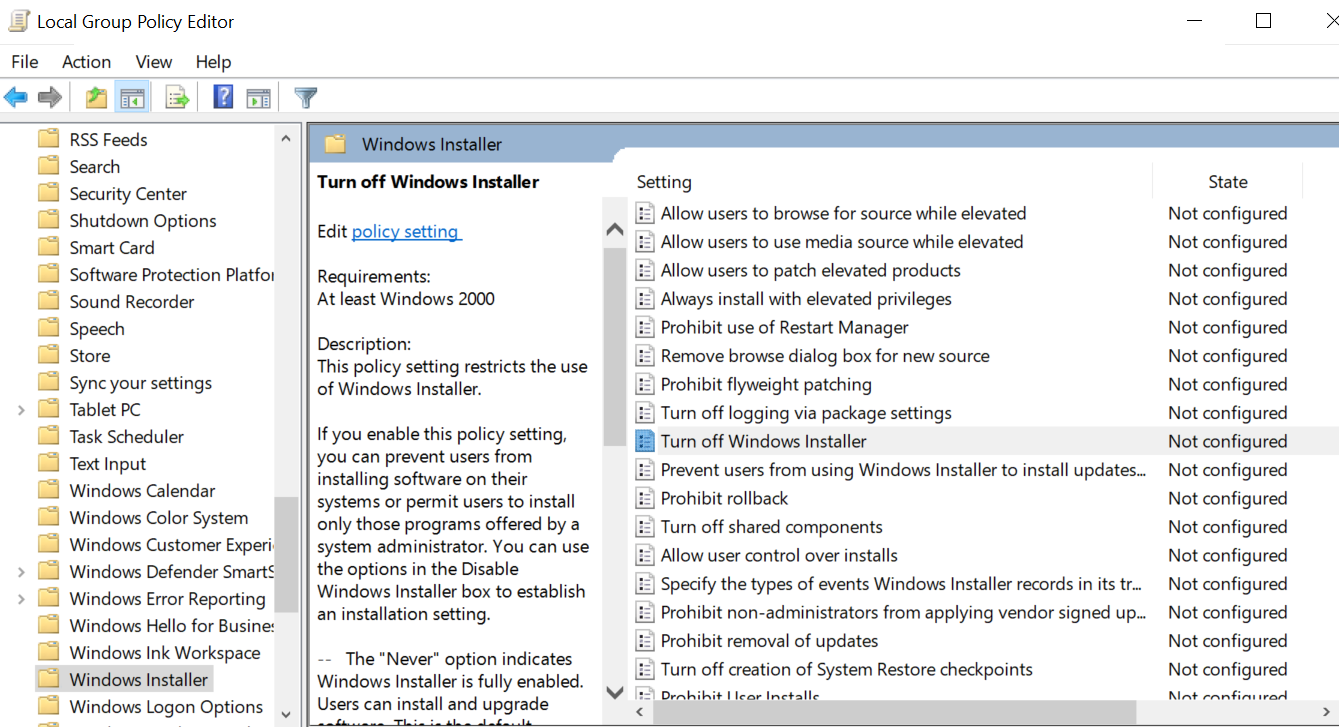Select the Search folder in tree
This screenshot has width=1339, height=727.
click(x=95, y=167)
